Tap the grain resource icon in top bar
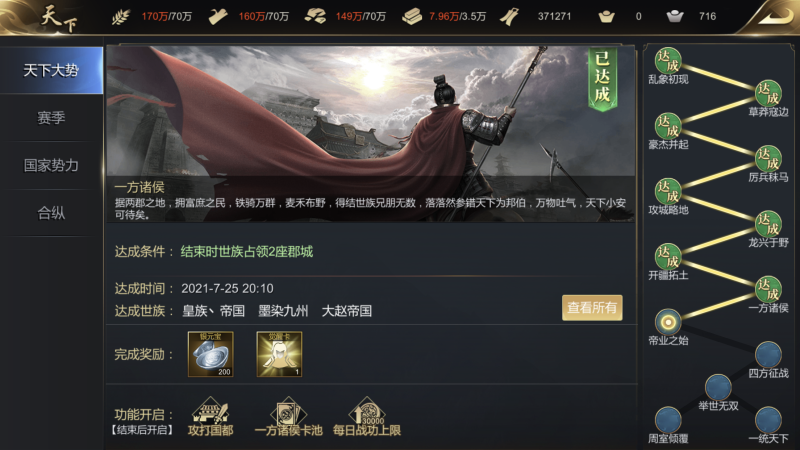800x450 pixels. coord(121,17)
